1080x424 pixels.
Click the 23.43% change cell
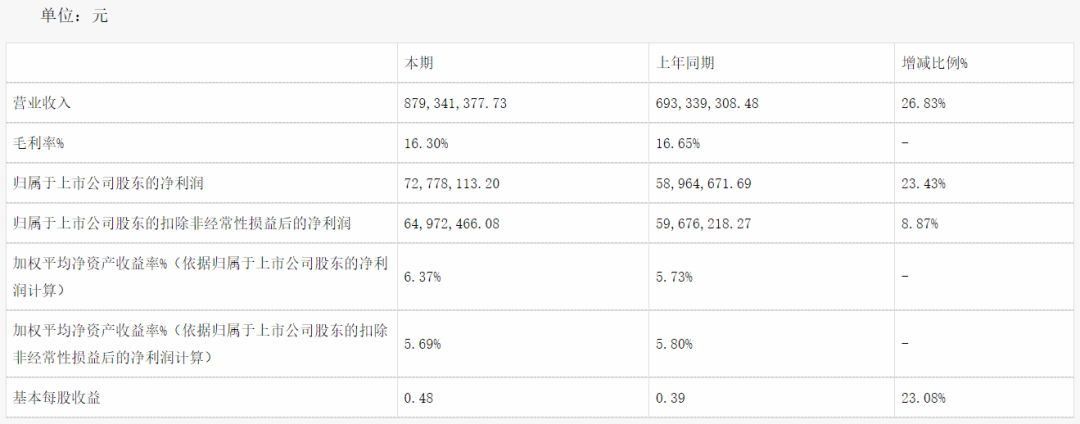[923, 184]
